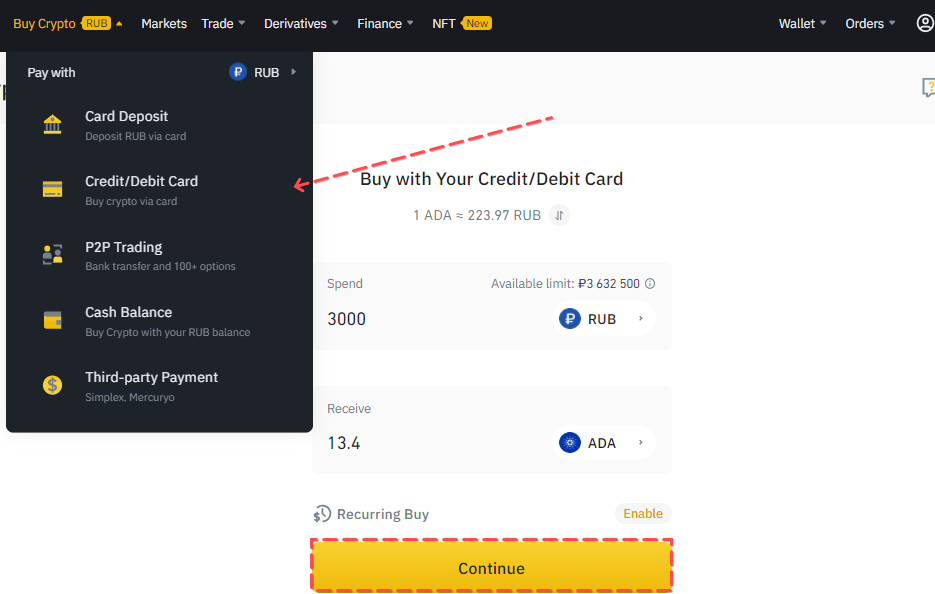Screen dimensions: 935x594
Task: Open the RUB spend currency selector
Action: point(603,319)
